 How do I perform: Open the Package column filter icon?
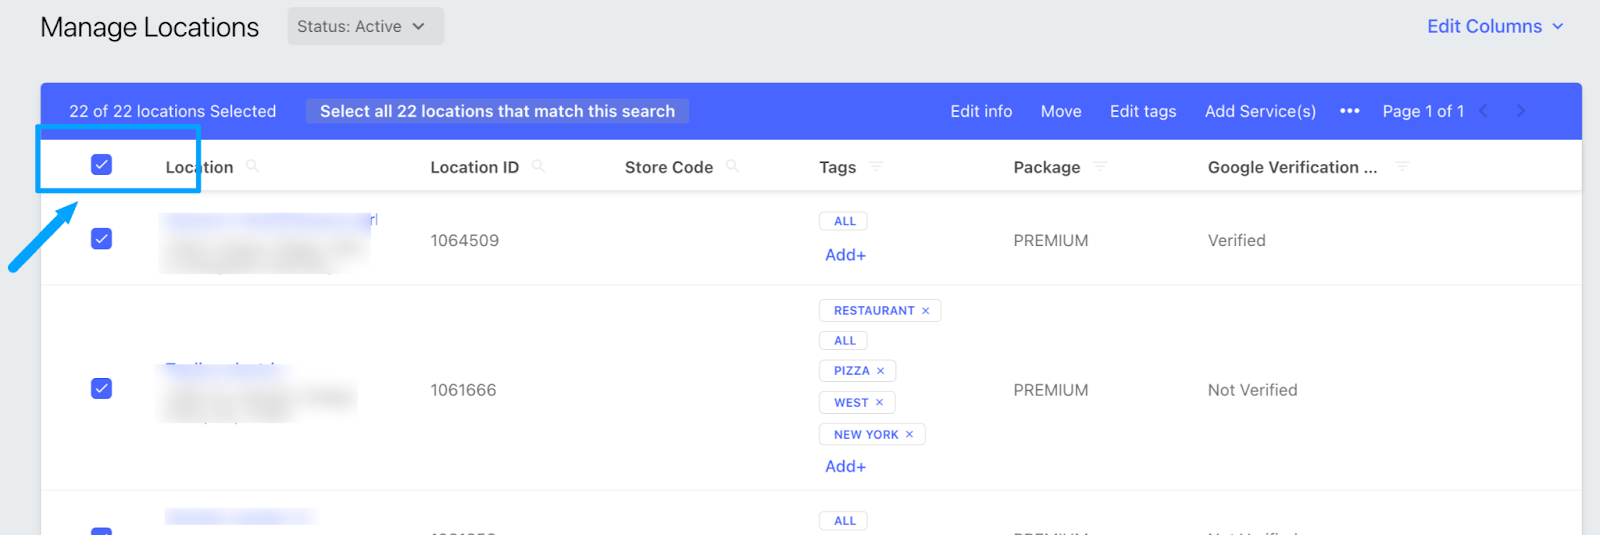(x=1100, y=167)
